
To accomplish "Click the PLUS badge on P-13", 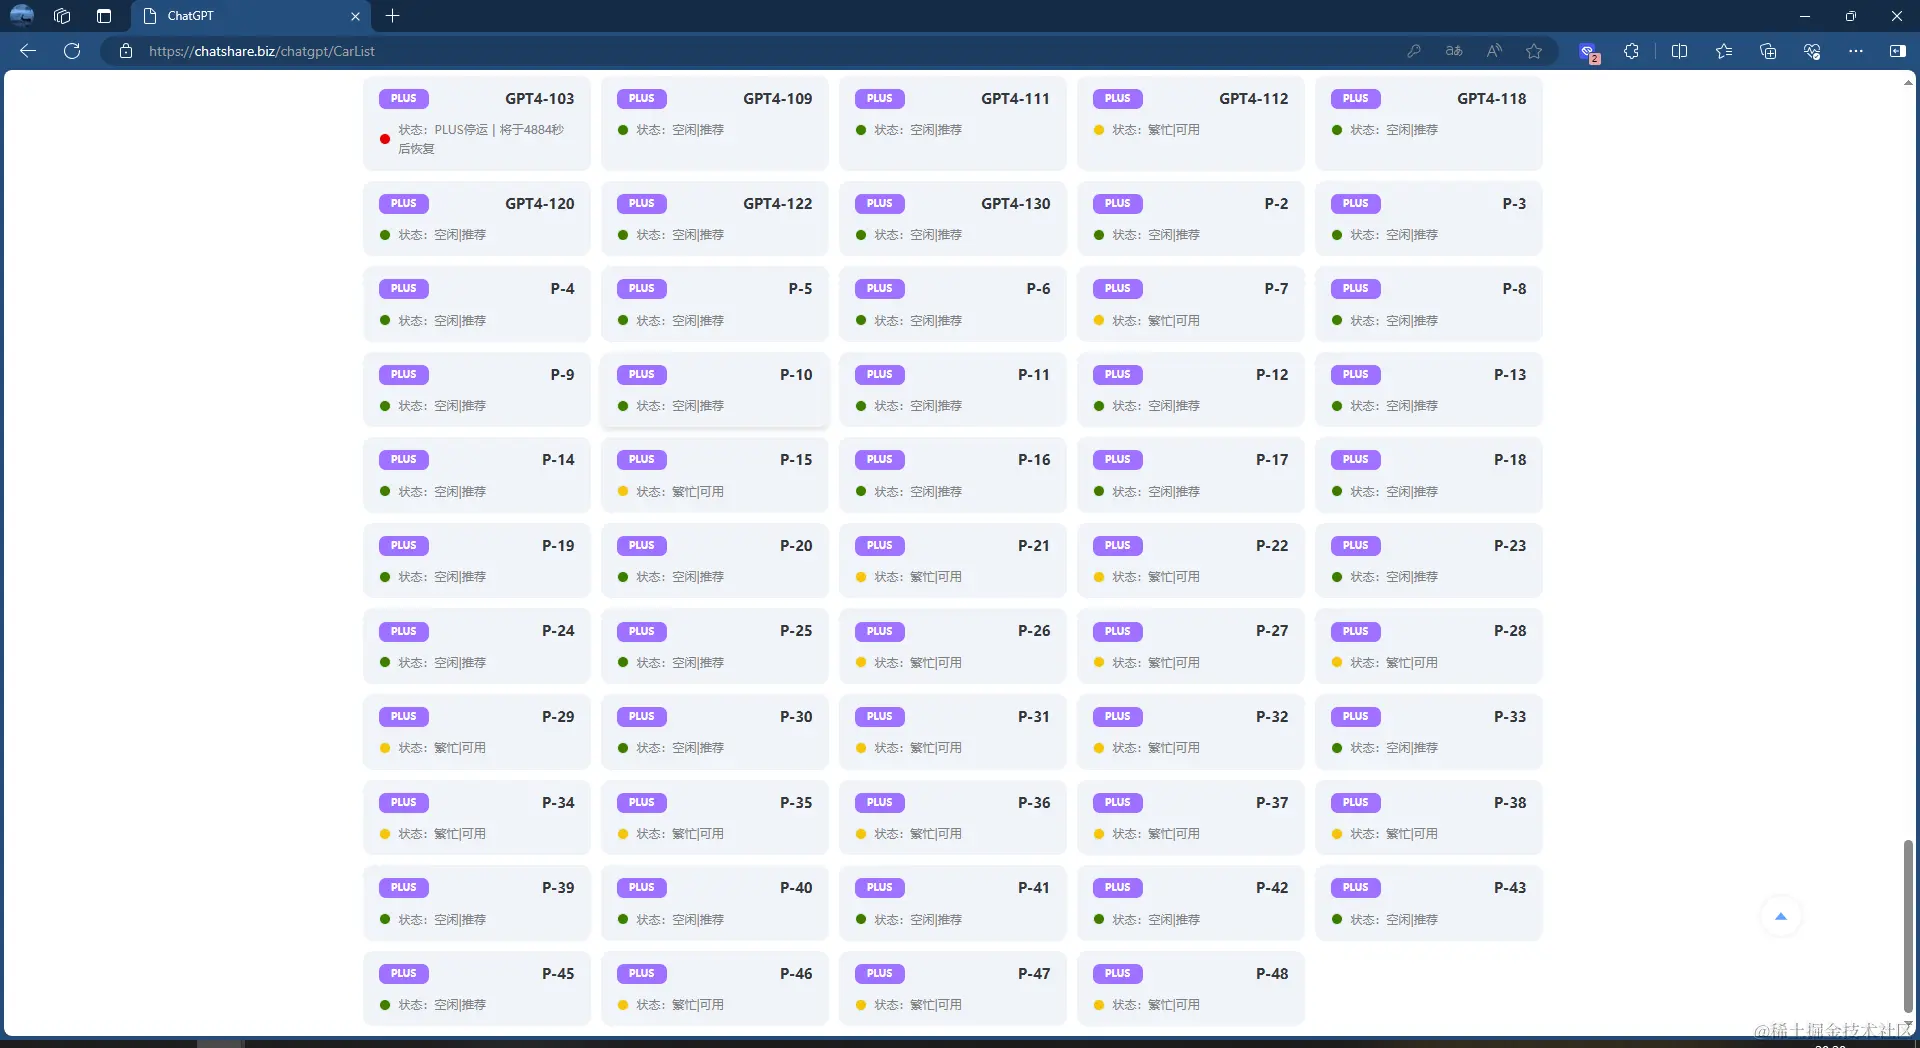I will pos(1356,374).
